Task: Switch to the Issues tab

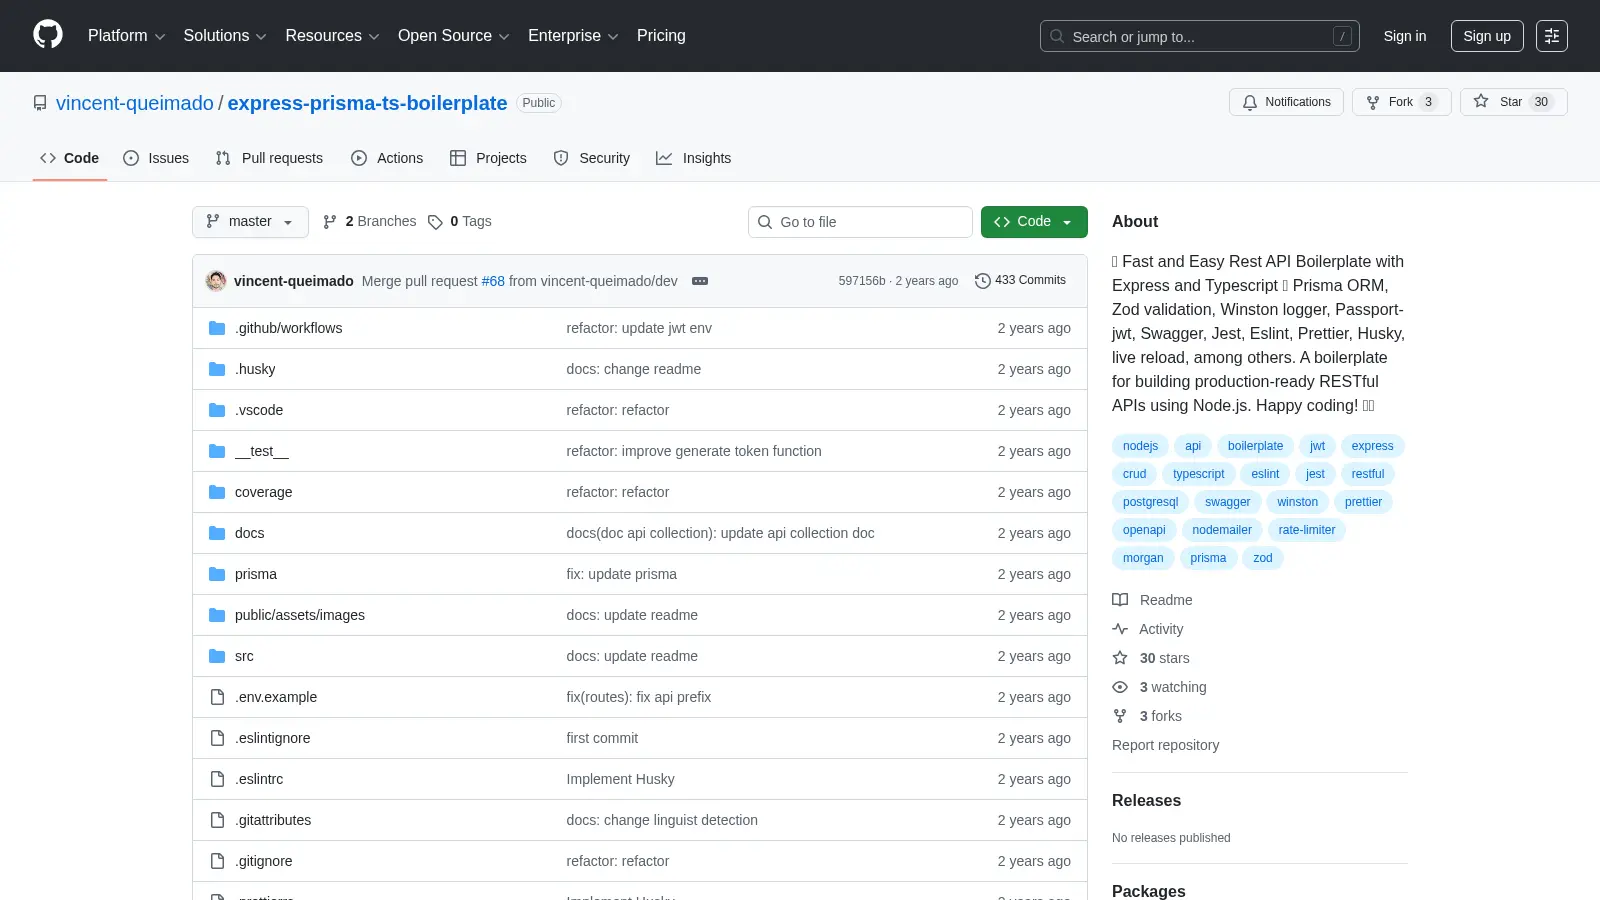Action: (156, 158)
